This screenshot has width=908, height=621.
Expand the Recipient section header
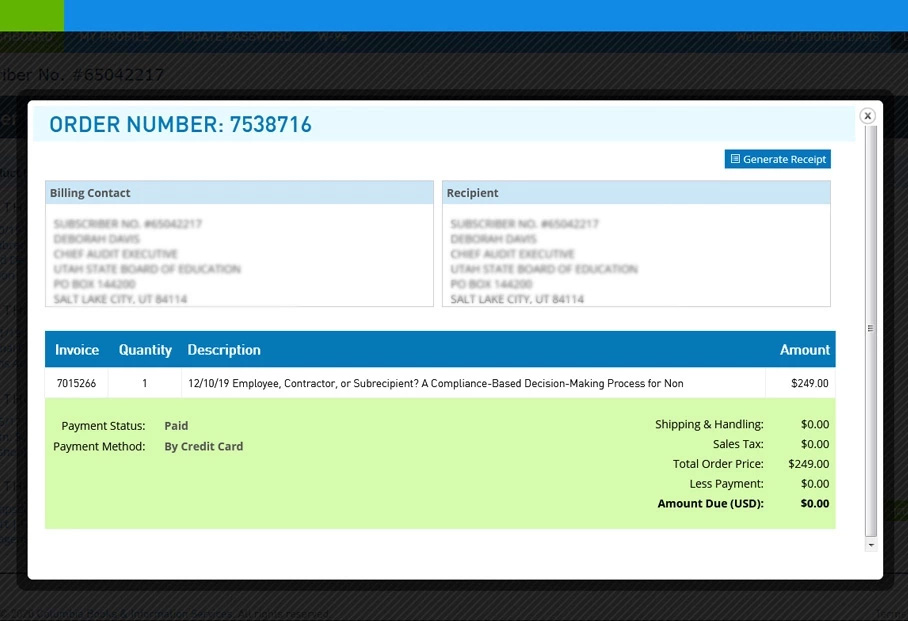[473, 192]
